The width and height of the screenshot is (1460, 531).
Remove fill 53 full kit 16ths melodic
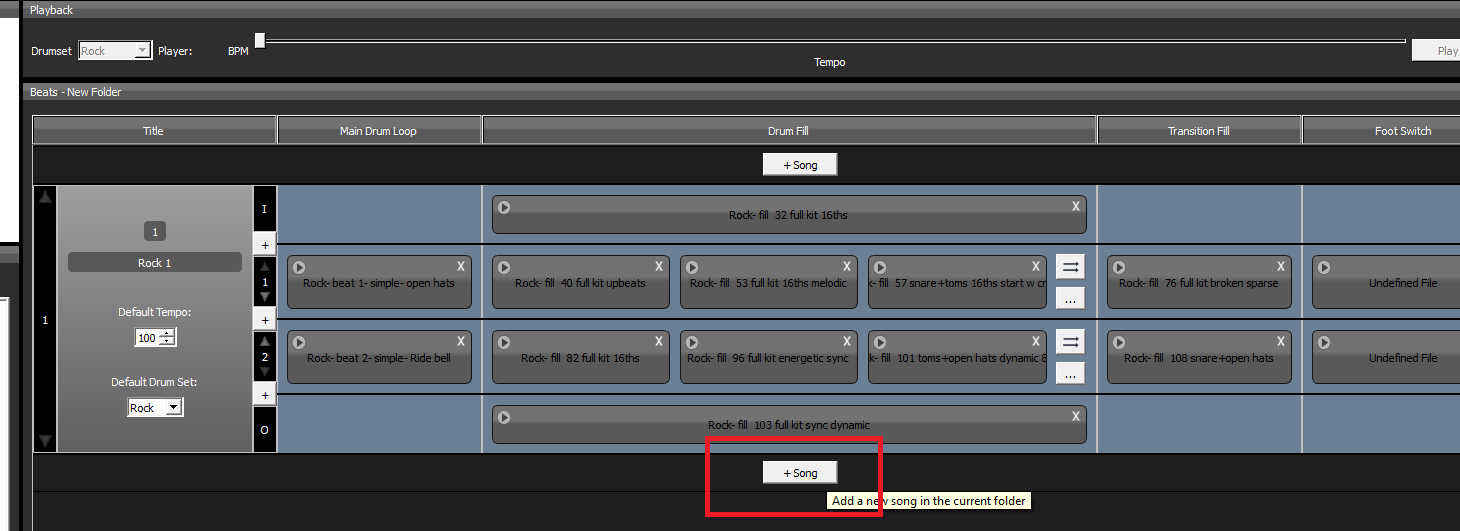click(x=847, y=266)
